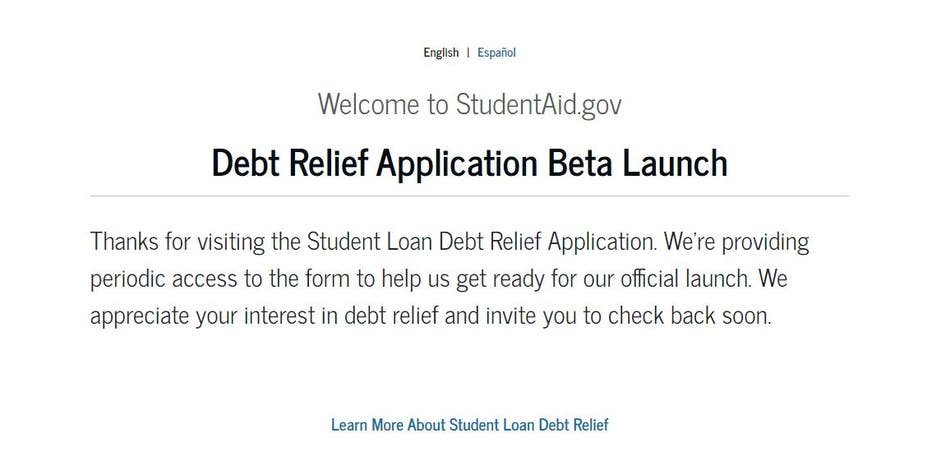
Task: Click the words "We're providing" in the first paragraph line
Action: (x=736, y=242)
